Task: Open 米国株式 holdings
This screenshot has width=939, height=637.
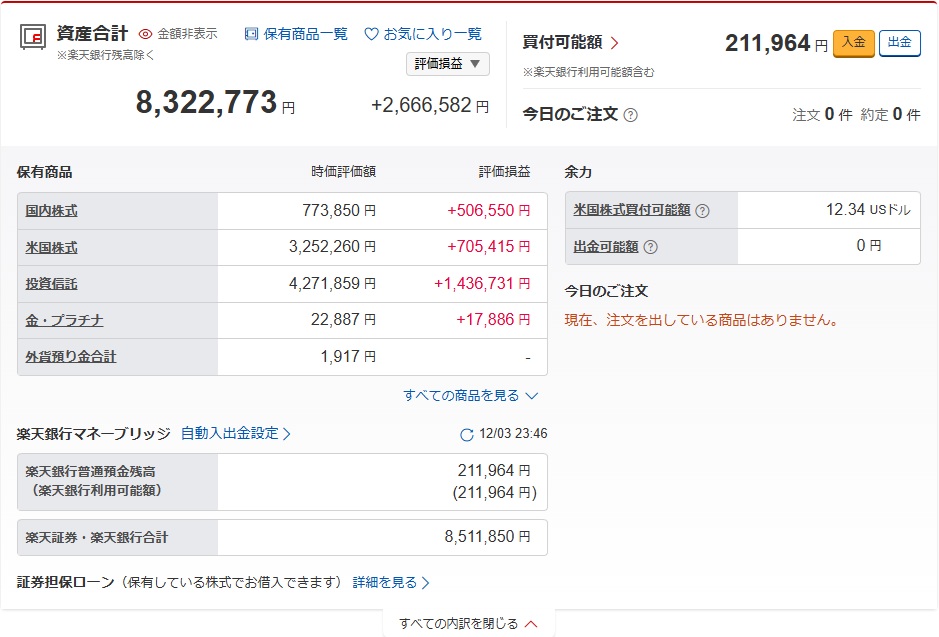Action: point(51,248)
